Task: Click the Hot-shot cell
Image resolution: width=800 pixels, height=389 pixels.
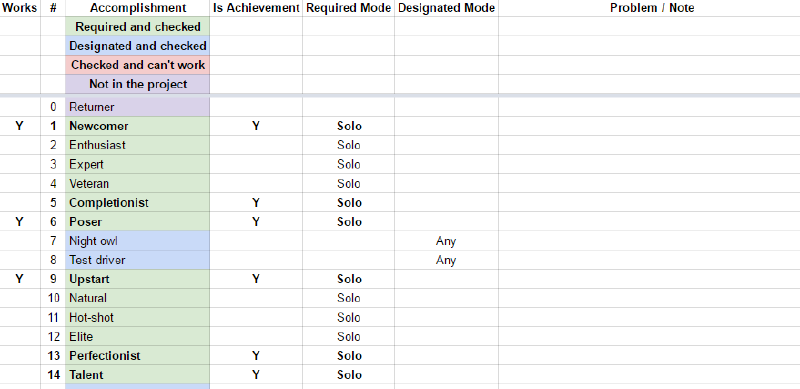Action: [x=138, y=318]
